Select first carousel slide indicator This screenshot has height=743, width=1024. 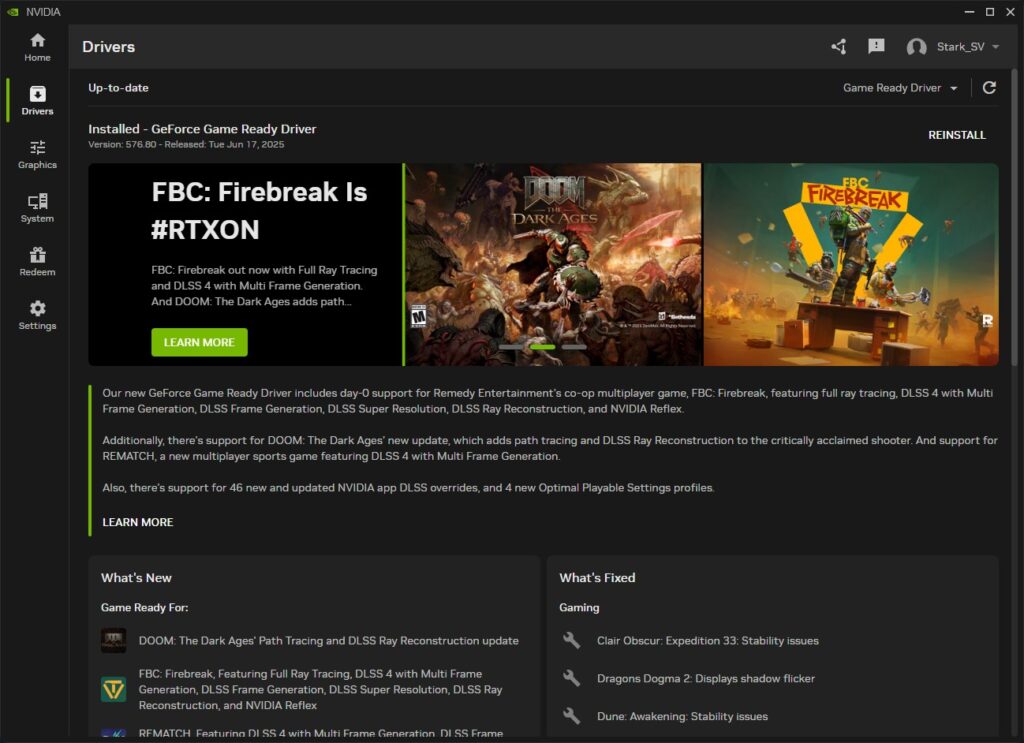(x=510, y=347)
